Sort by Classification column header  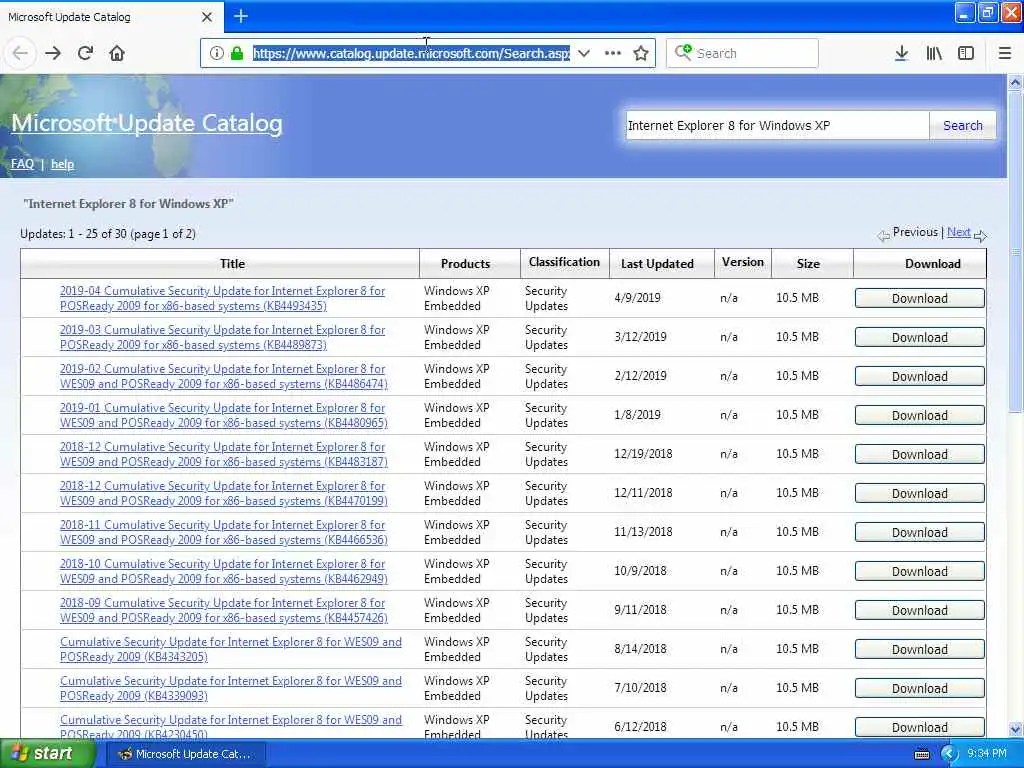tap(564, 262)
